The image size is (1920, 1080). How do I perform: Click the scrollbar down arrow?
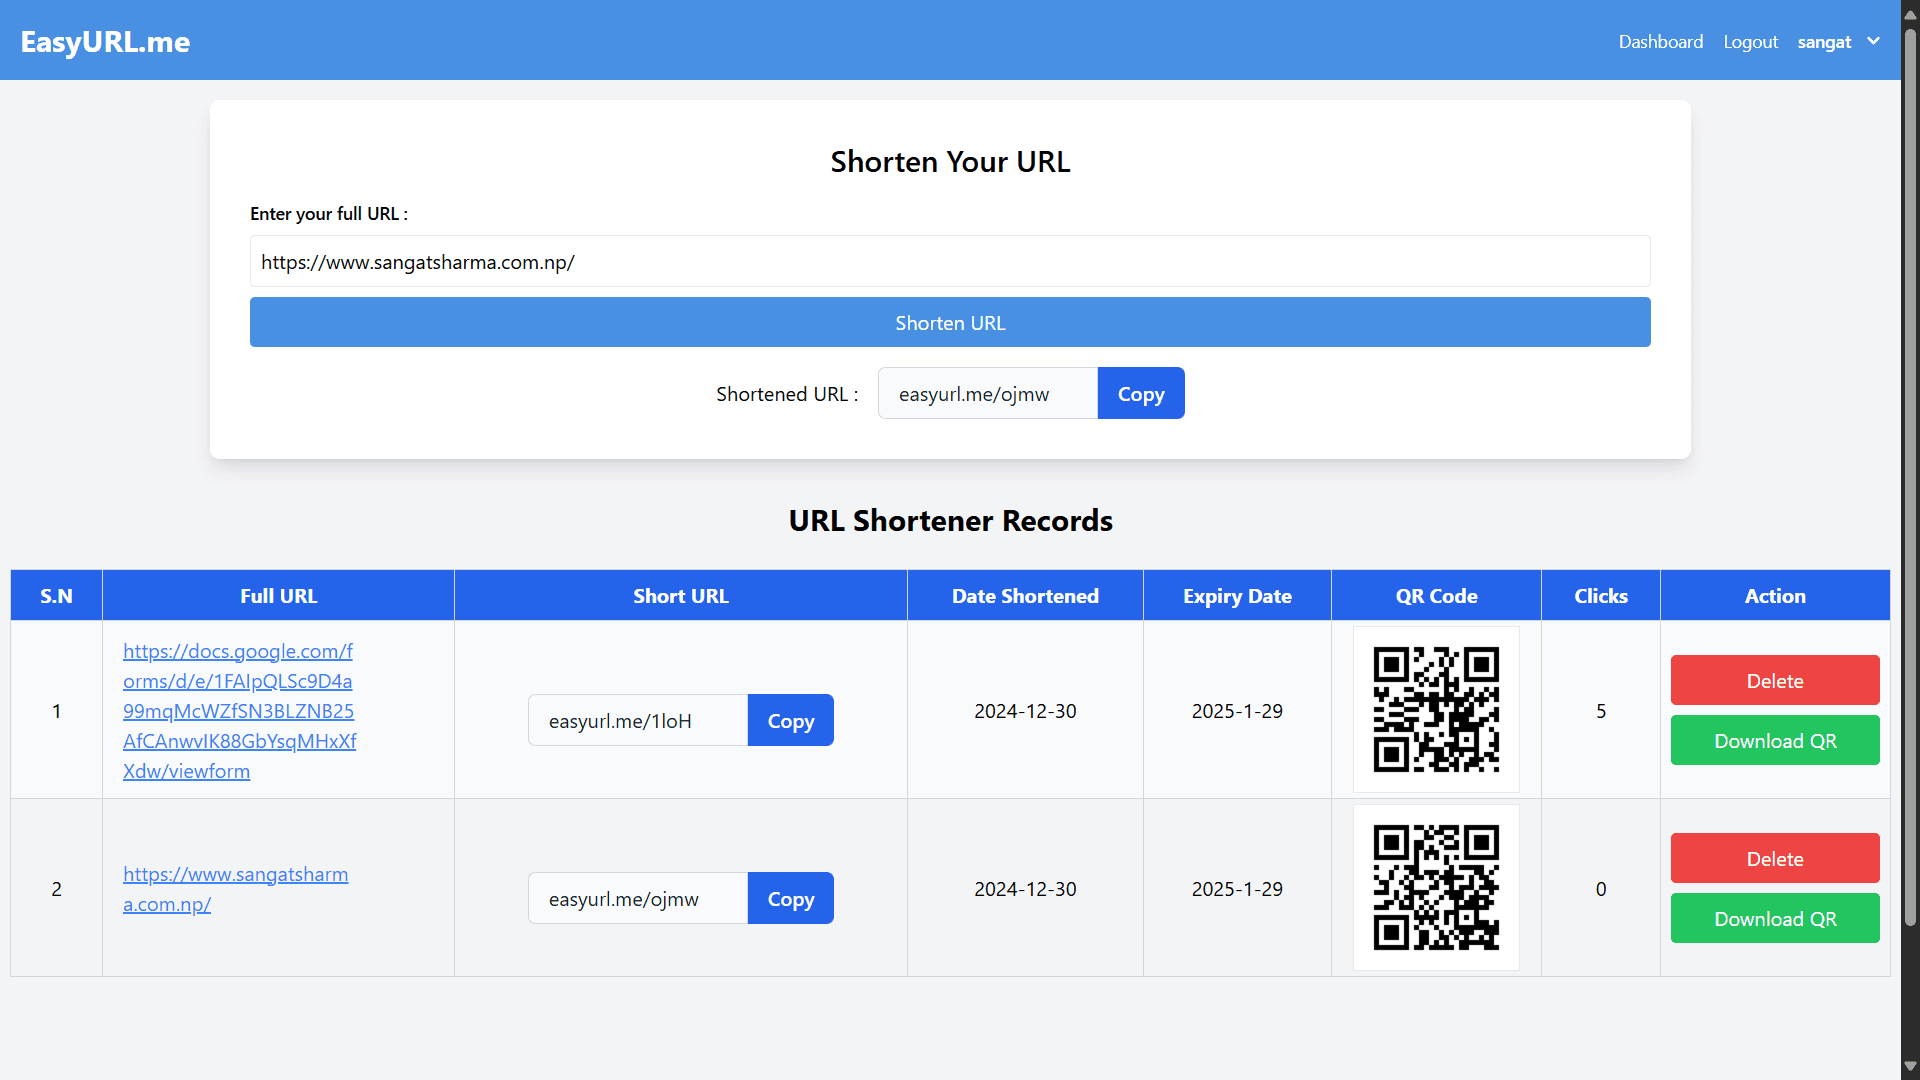point(1910,1066)
